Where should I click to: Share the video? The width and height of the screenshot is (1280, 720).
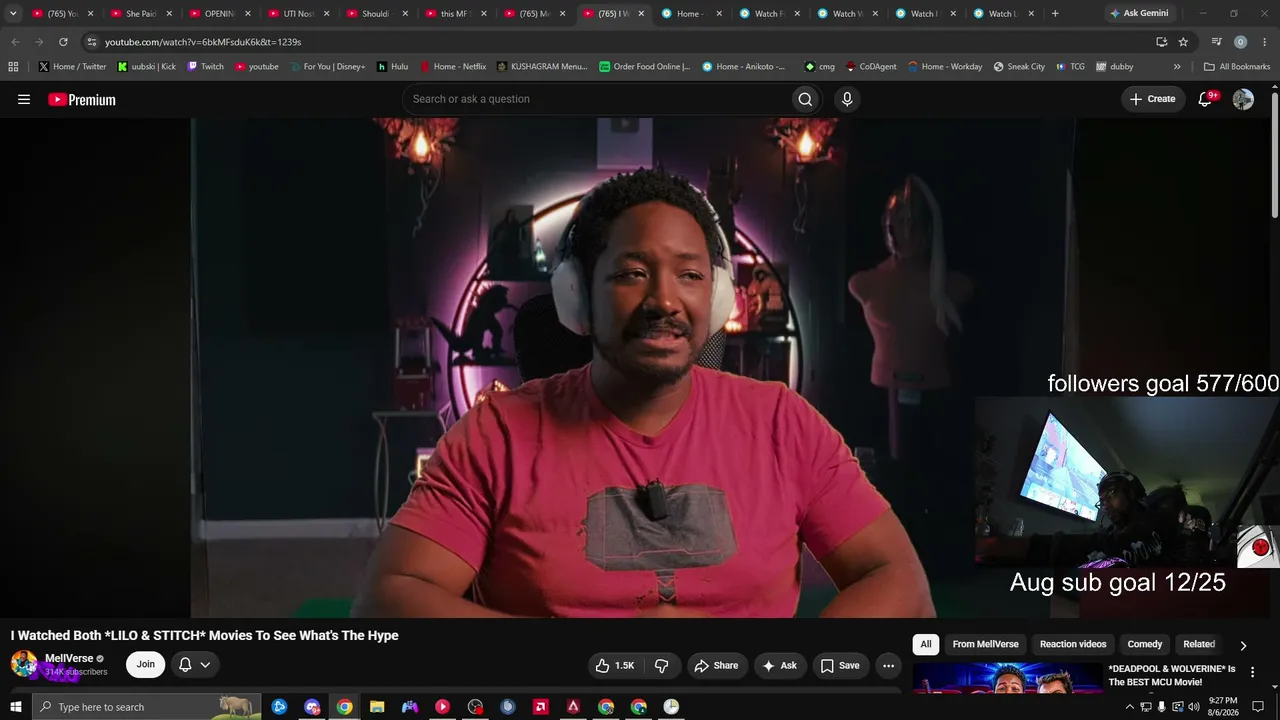(716, 665)
